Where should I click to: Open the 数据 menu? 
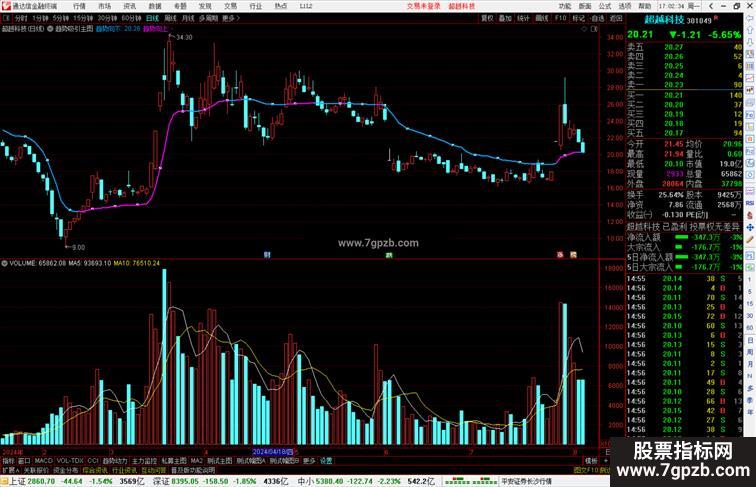(155, 6)
